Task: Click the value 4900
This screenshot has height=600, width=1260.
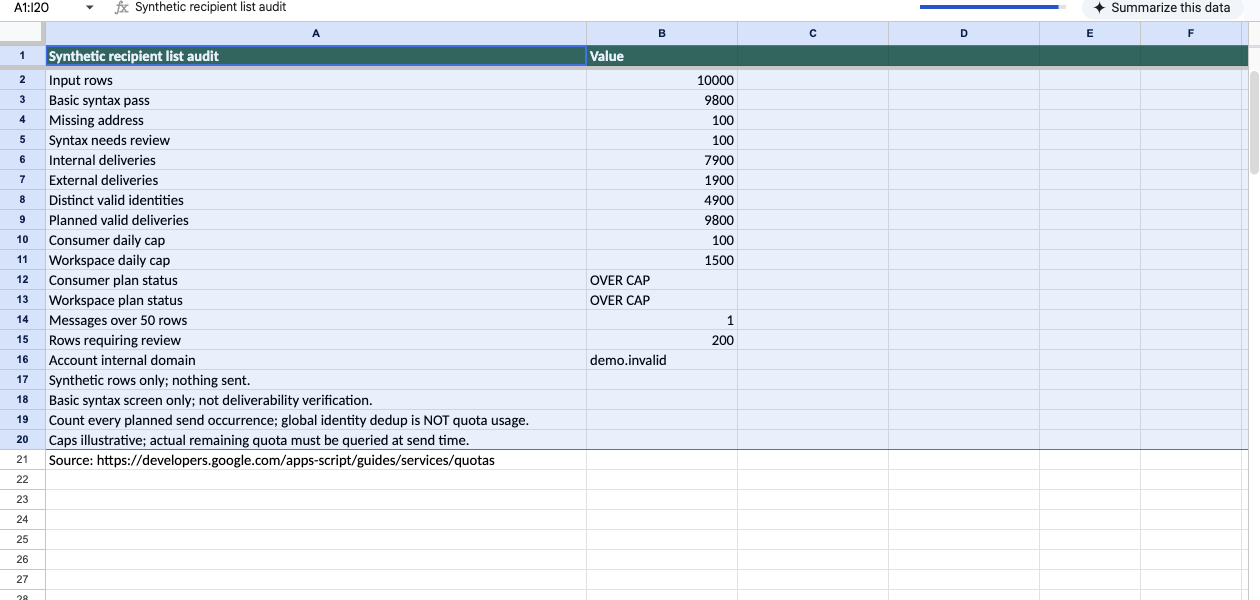Action: pos(662,200)
